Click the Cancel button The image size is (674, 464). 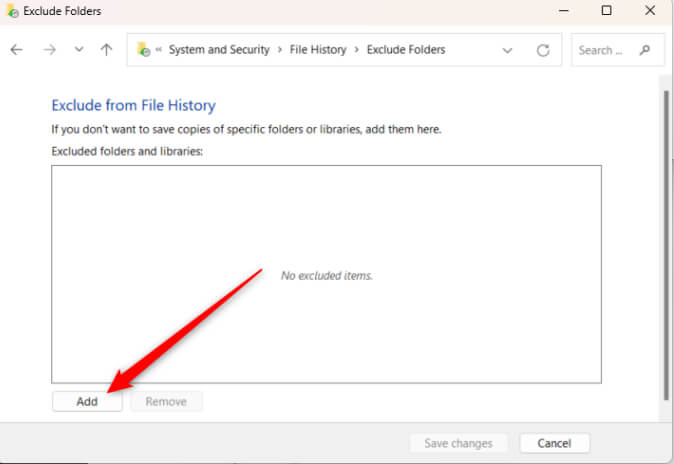coord(555,443)
